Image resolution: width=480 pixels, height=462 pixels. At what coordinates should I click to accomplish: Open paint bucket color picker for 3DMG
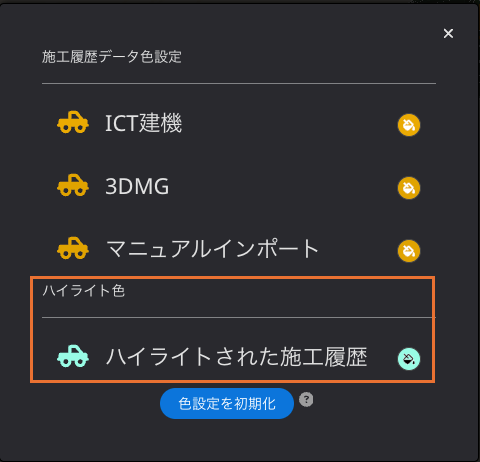tap(409, 188)
